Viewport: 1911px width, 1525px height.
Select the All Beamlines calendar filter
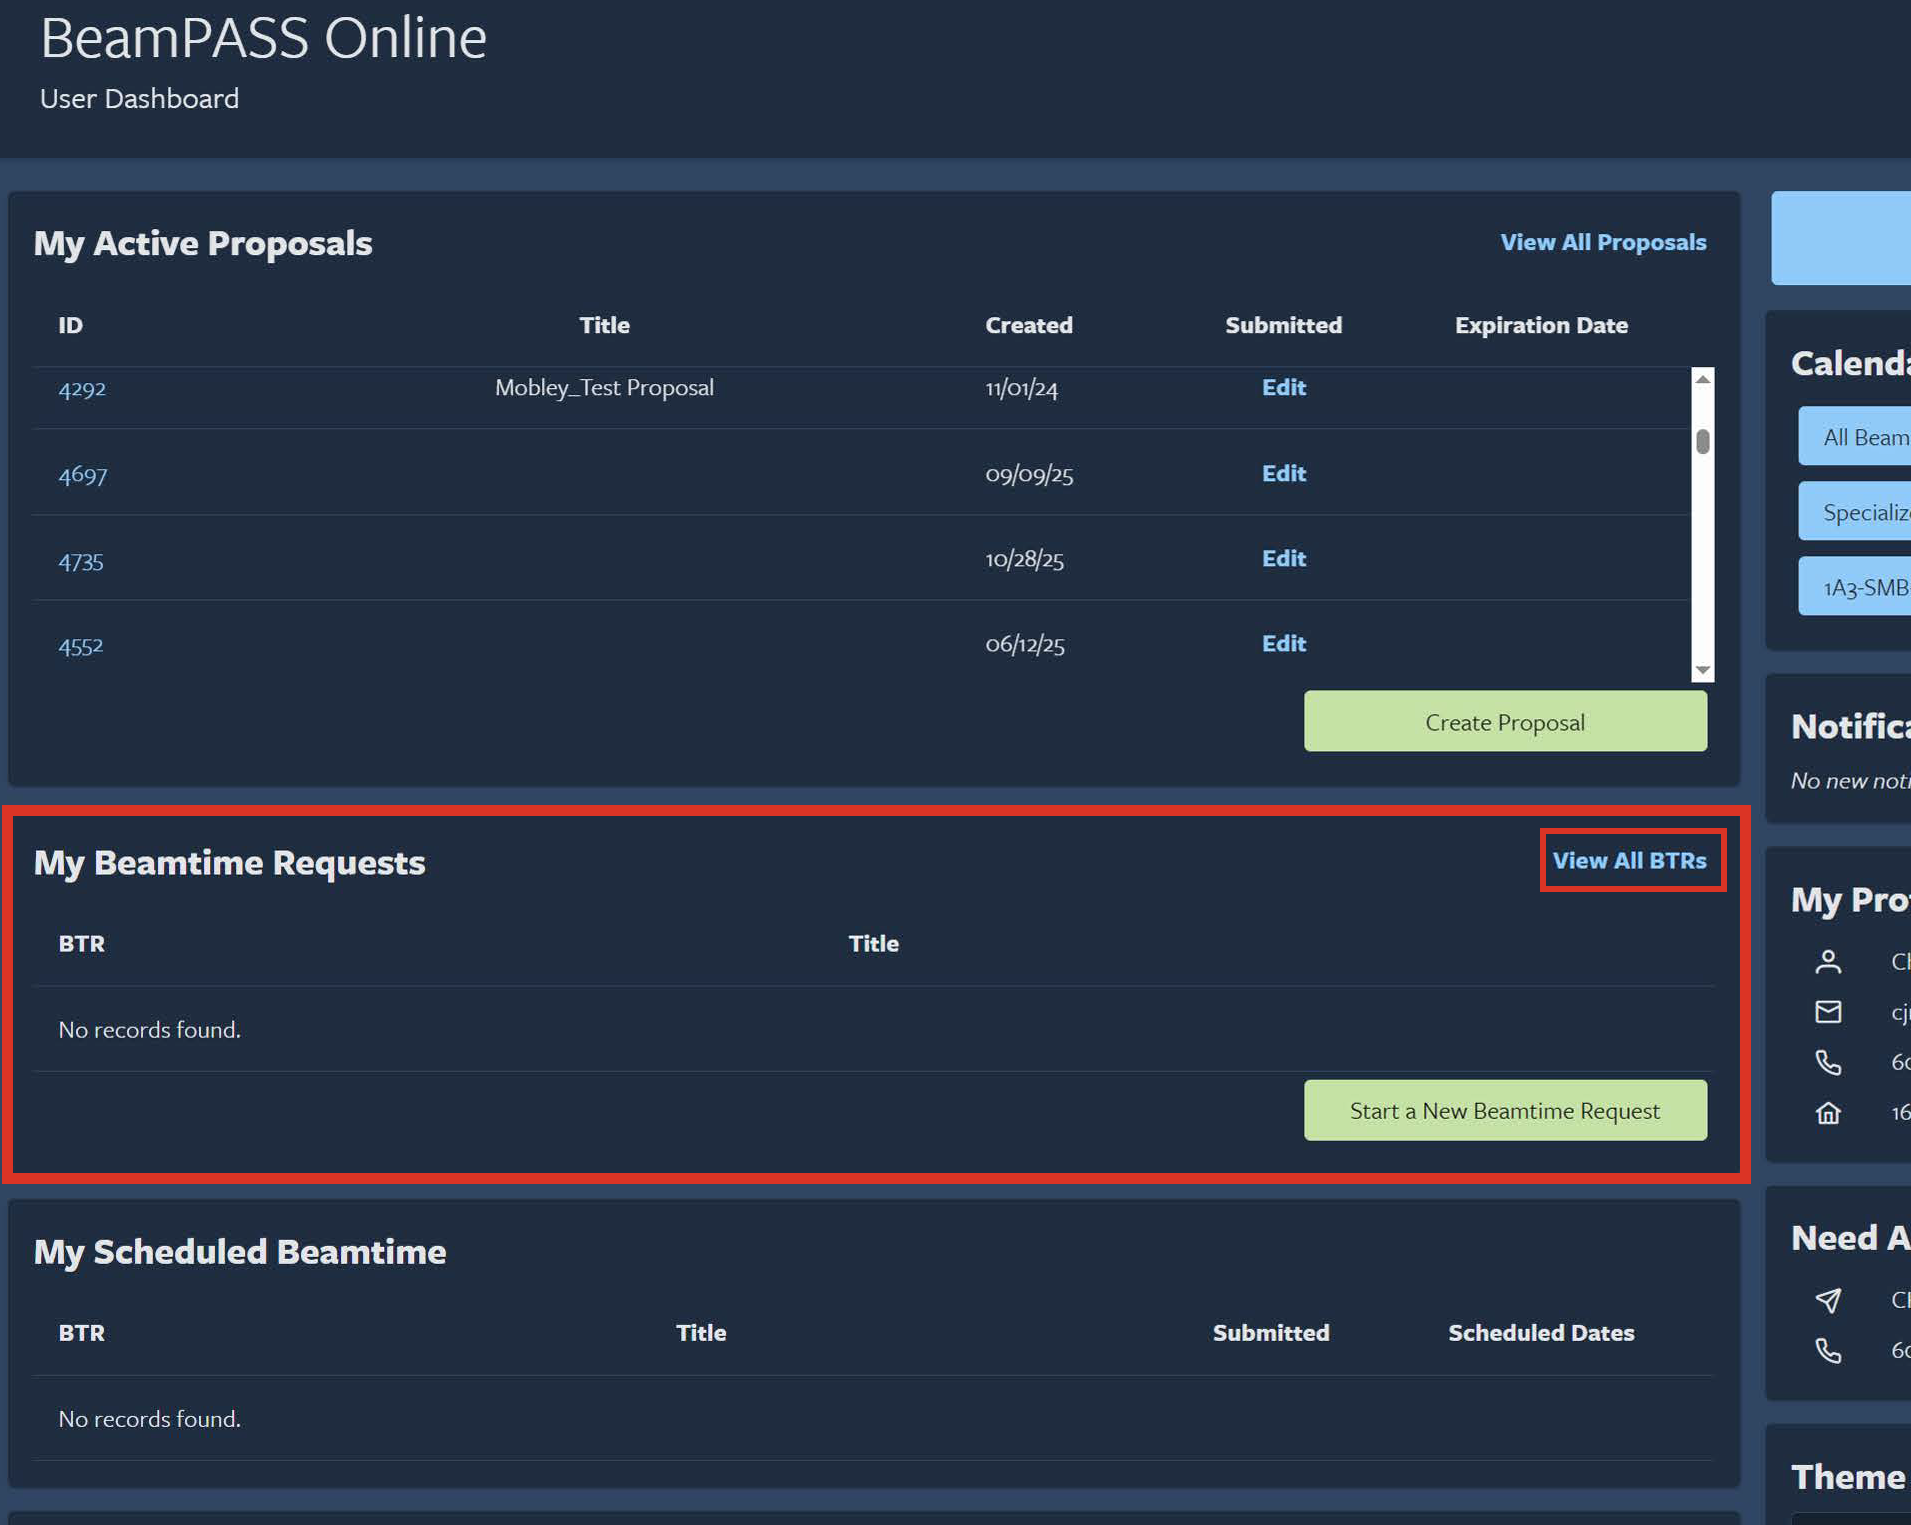click(1866, 436)
